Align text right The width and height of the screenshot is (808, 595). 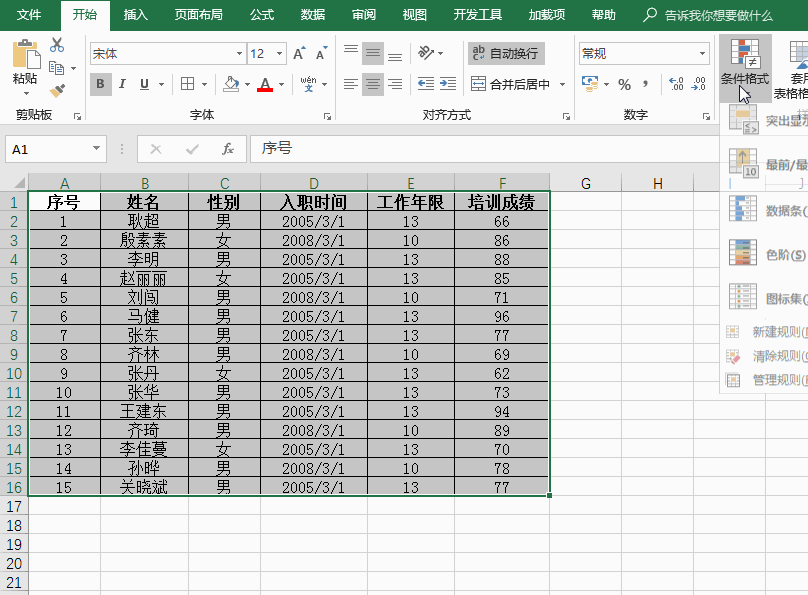[x=395, y=84]
